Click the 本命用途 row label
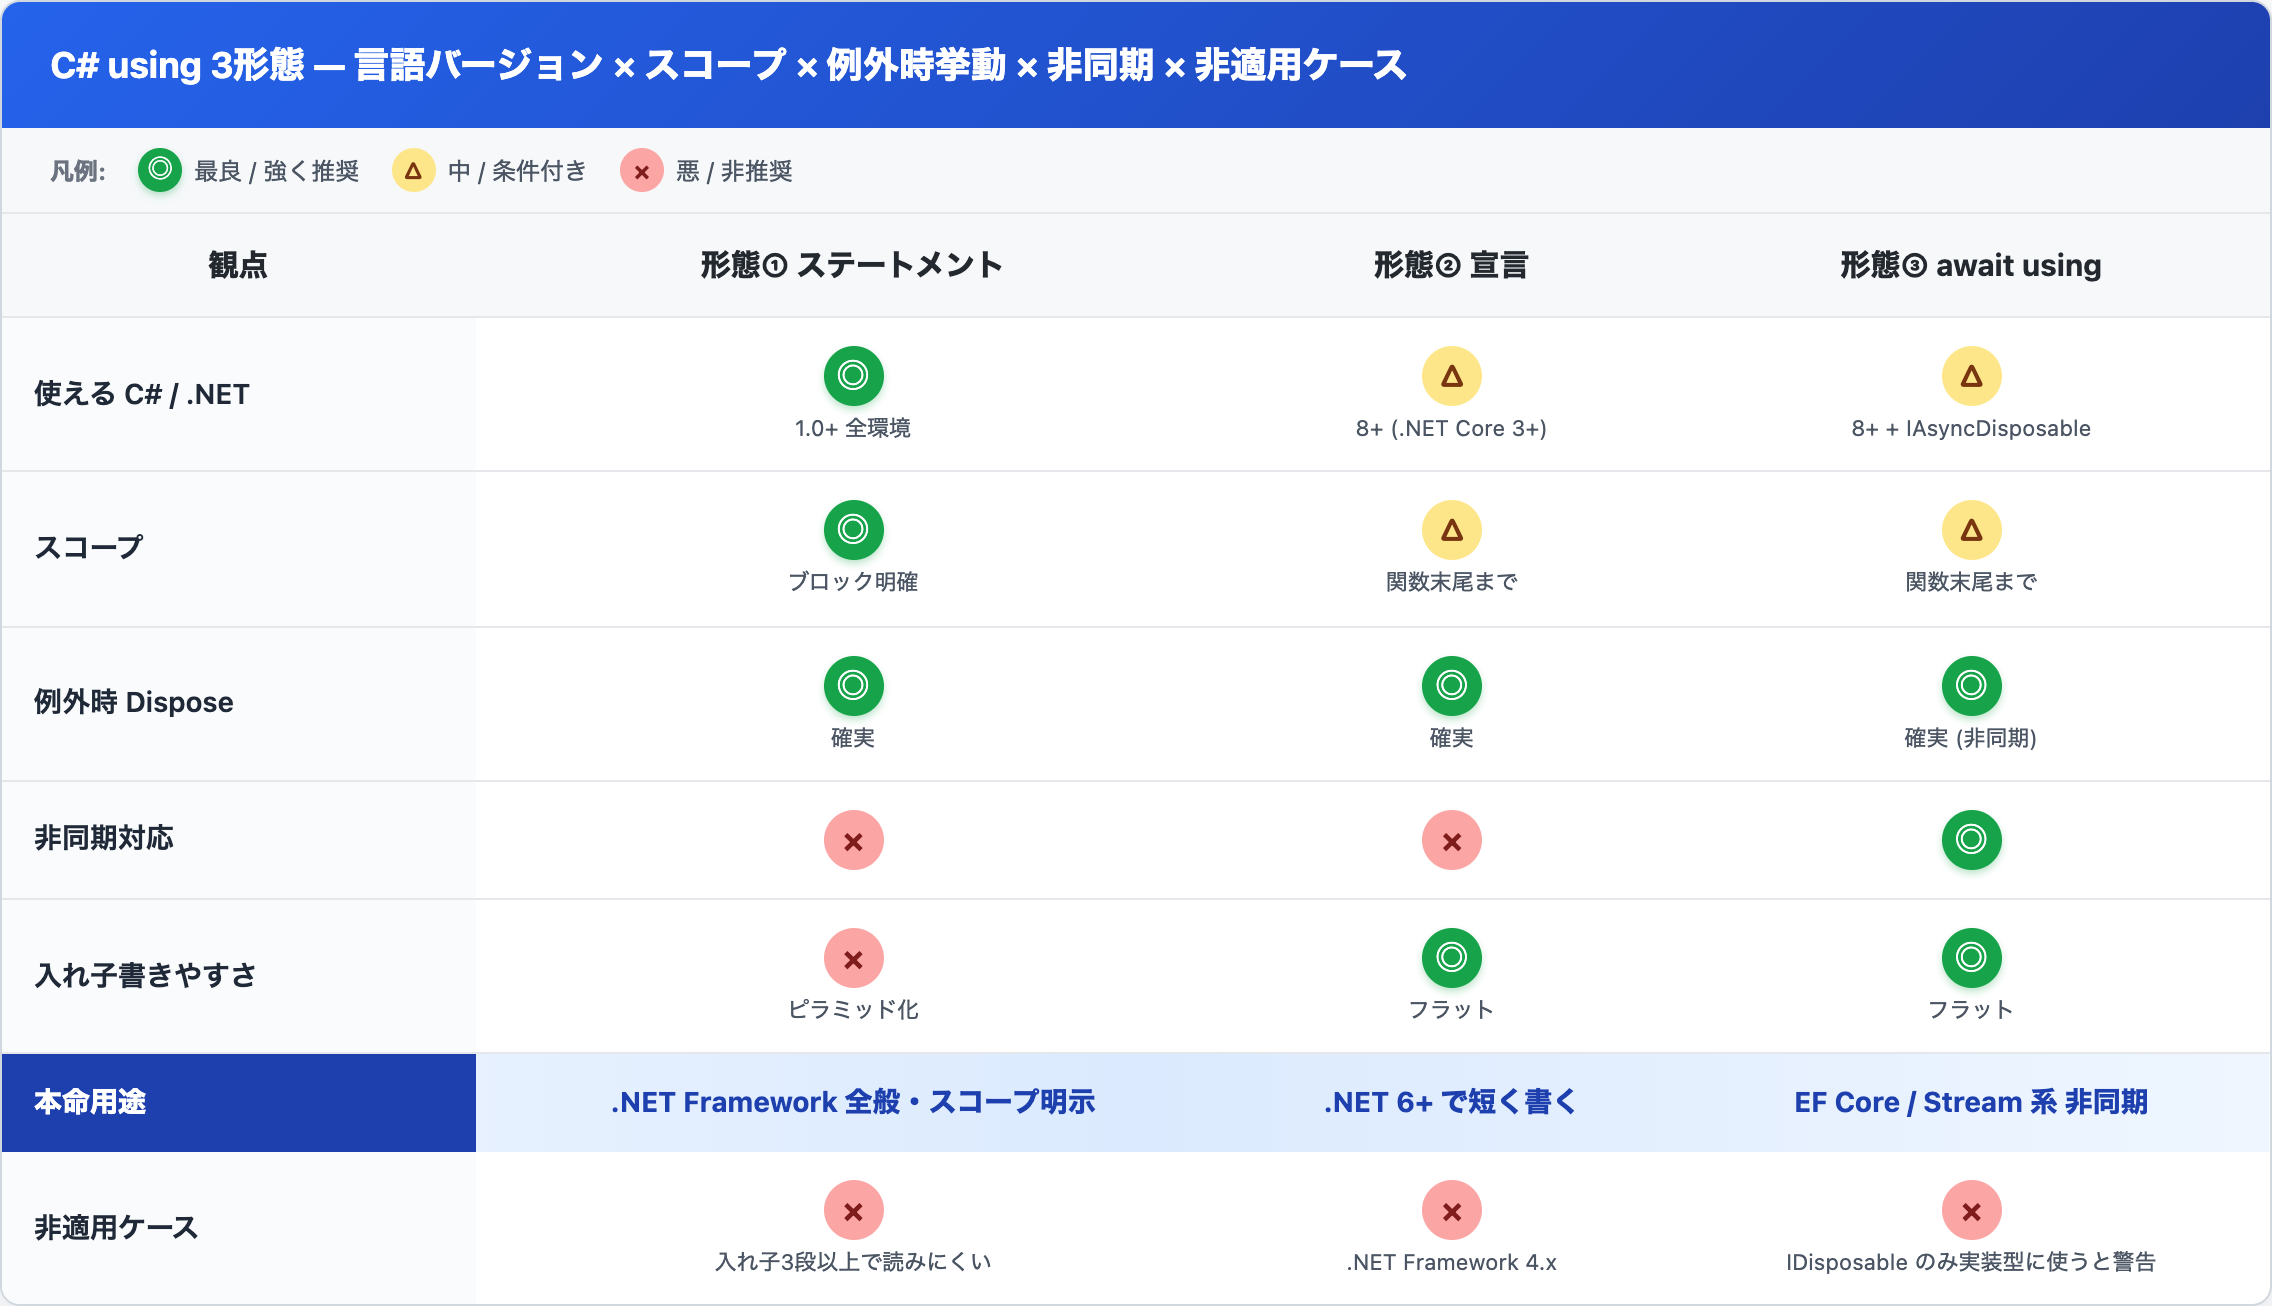 click(90, 1101)
